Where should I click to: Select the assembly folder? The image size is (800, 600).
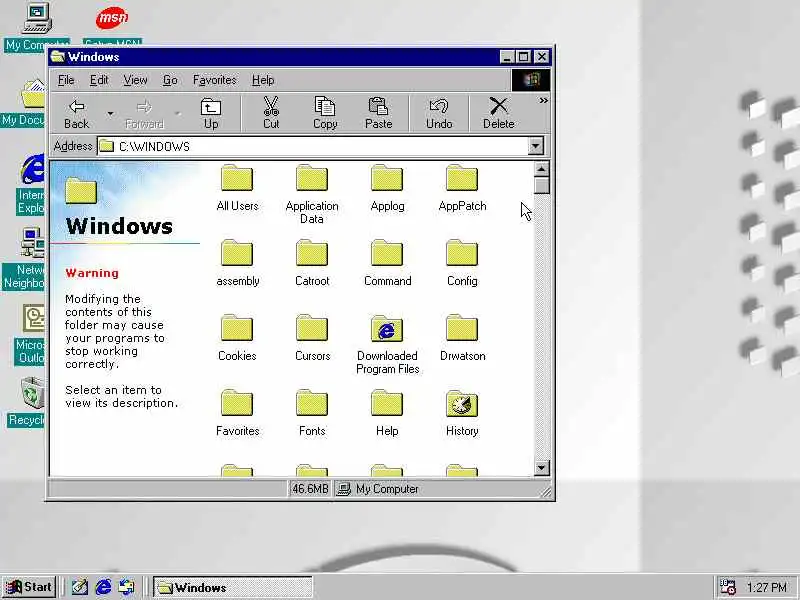click(237, 263)
